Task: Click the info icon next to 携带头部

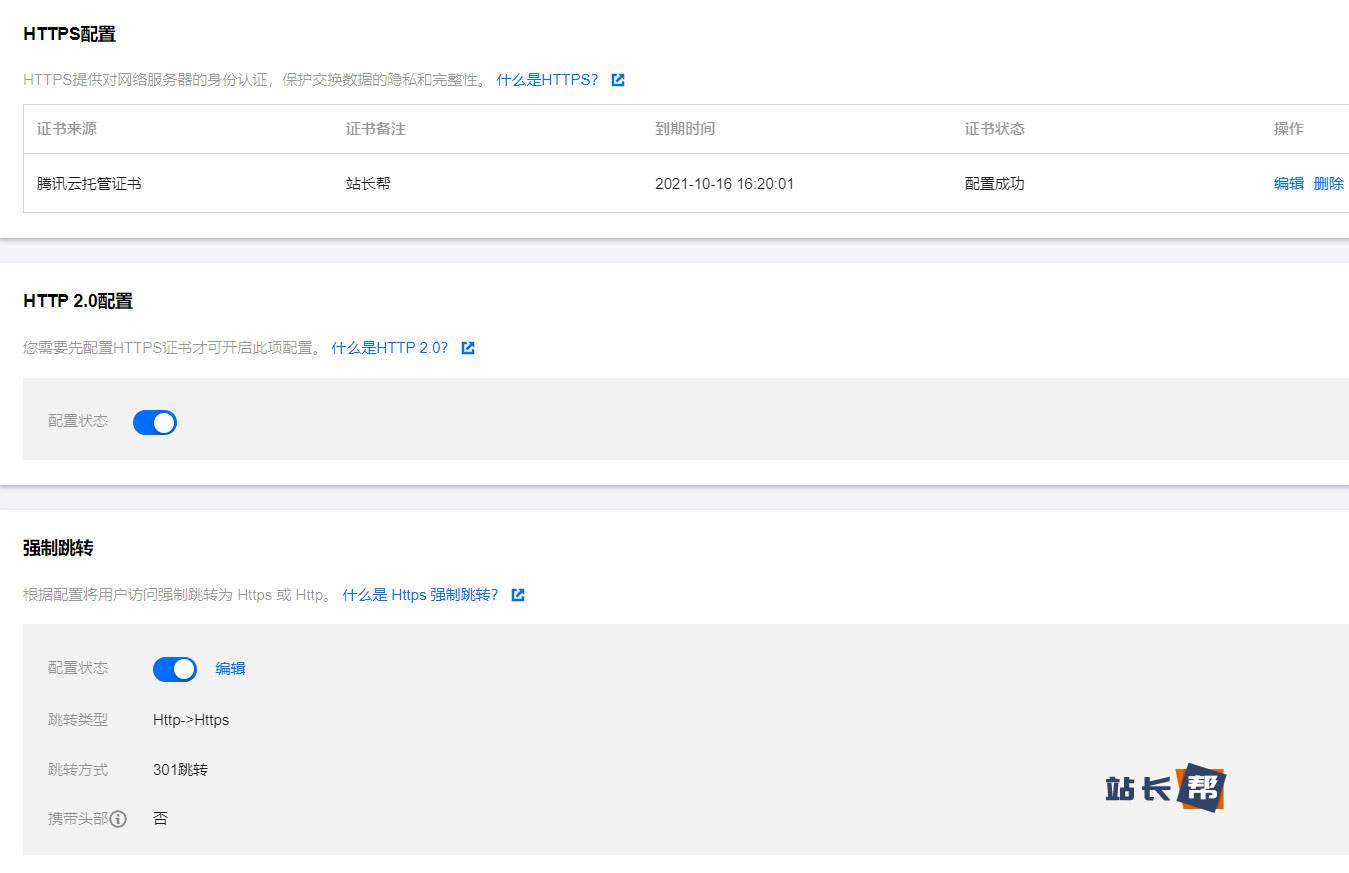Action: point(118,819)
